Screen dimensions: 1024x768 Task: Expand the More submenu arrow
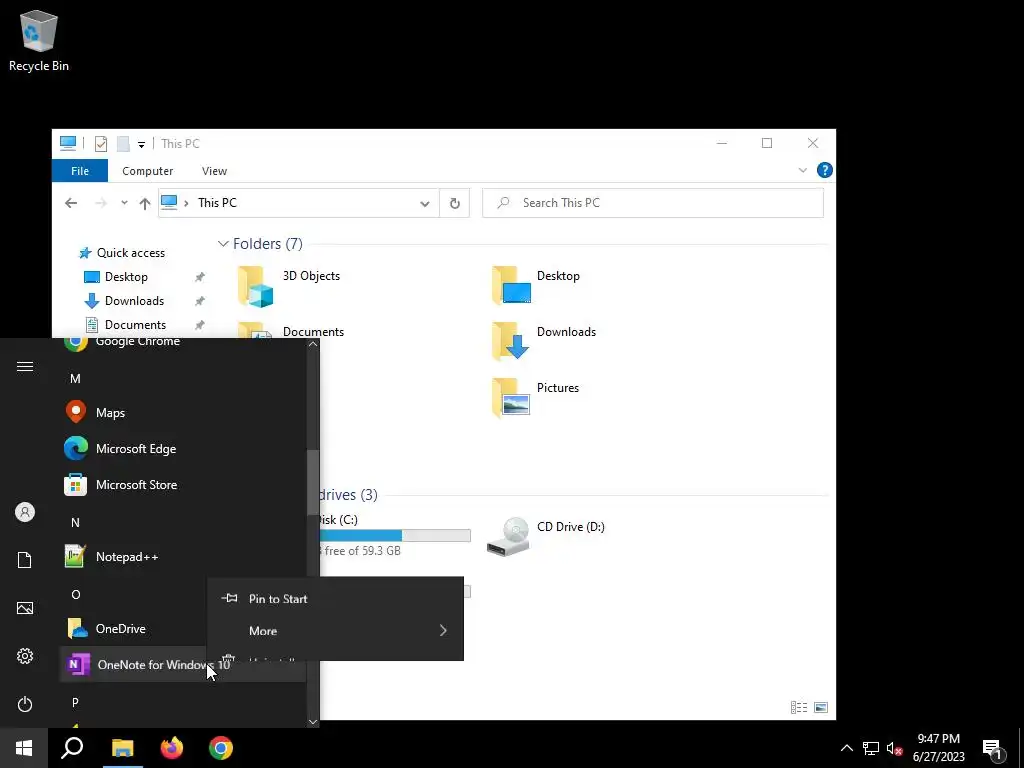(x=443, y=630)
